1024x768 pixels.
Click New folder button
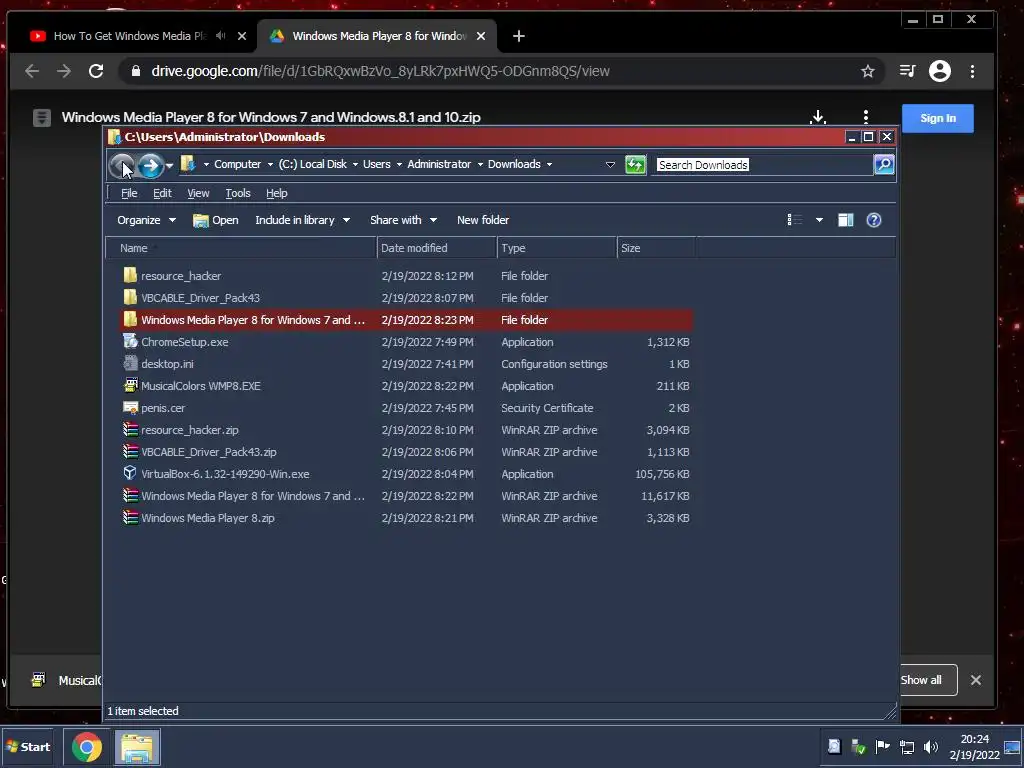coord(483,220)
